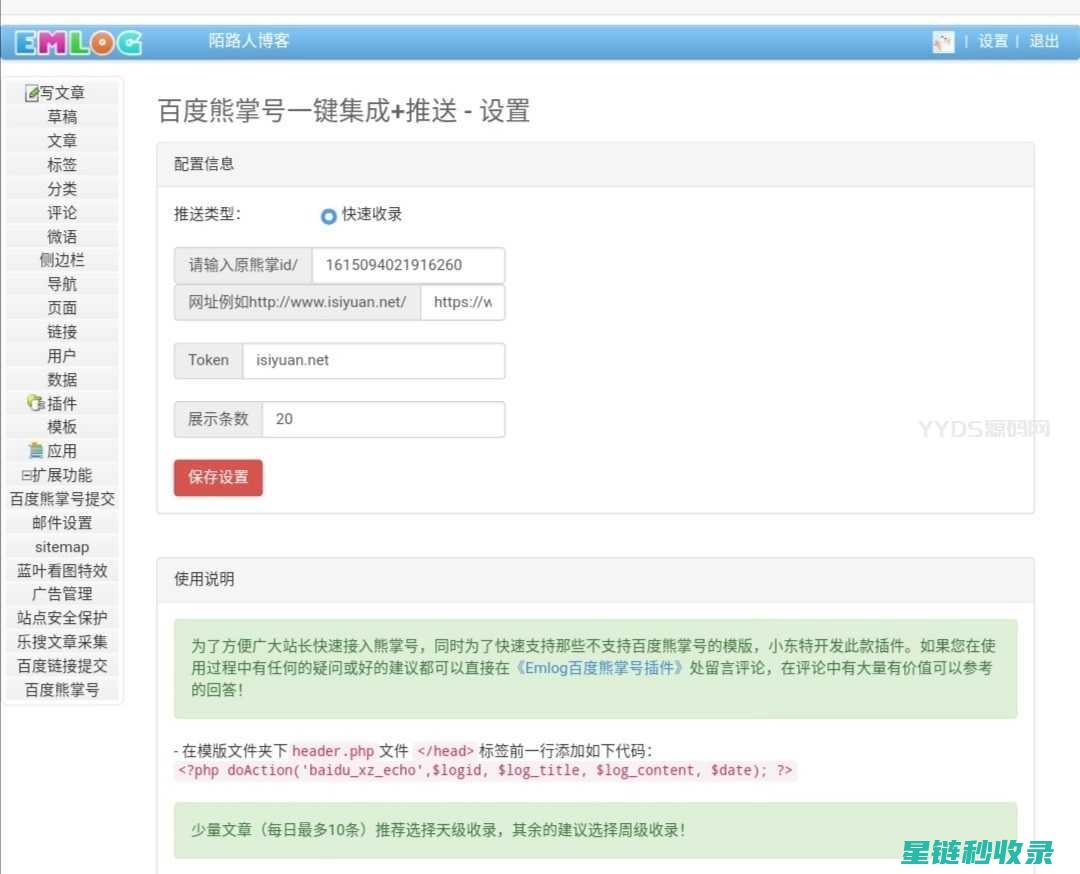Open 模板 in the sidebar
Screen dimensions: 1080x874
click(62, 427)
